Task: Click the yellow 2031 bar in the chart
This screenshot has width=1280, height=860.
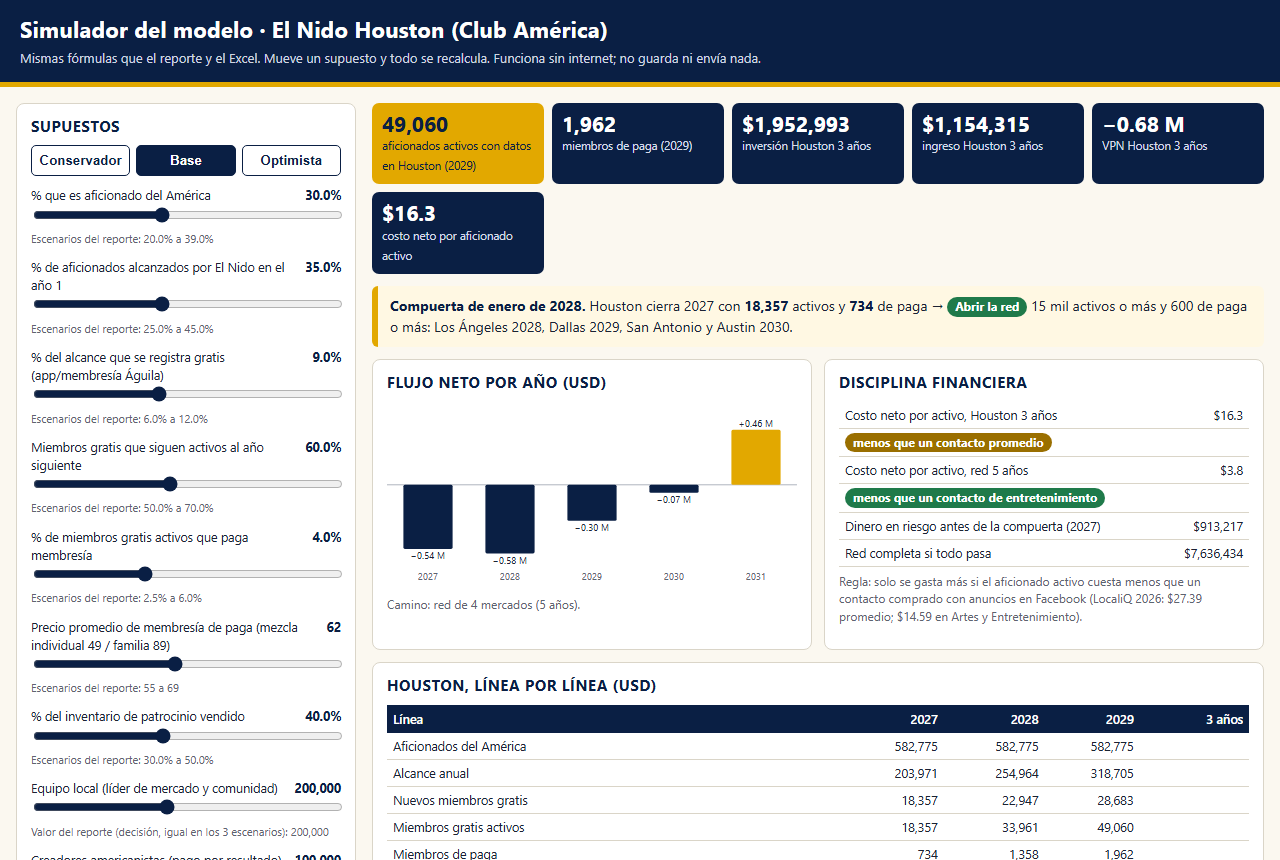Action: (756, 457)
